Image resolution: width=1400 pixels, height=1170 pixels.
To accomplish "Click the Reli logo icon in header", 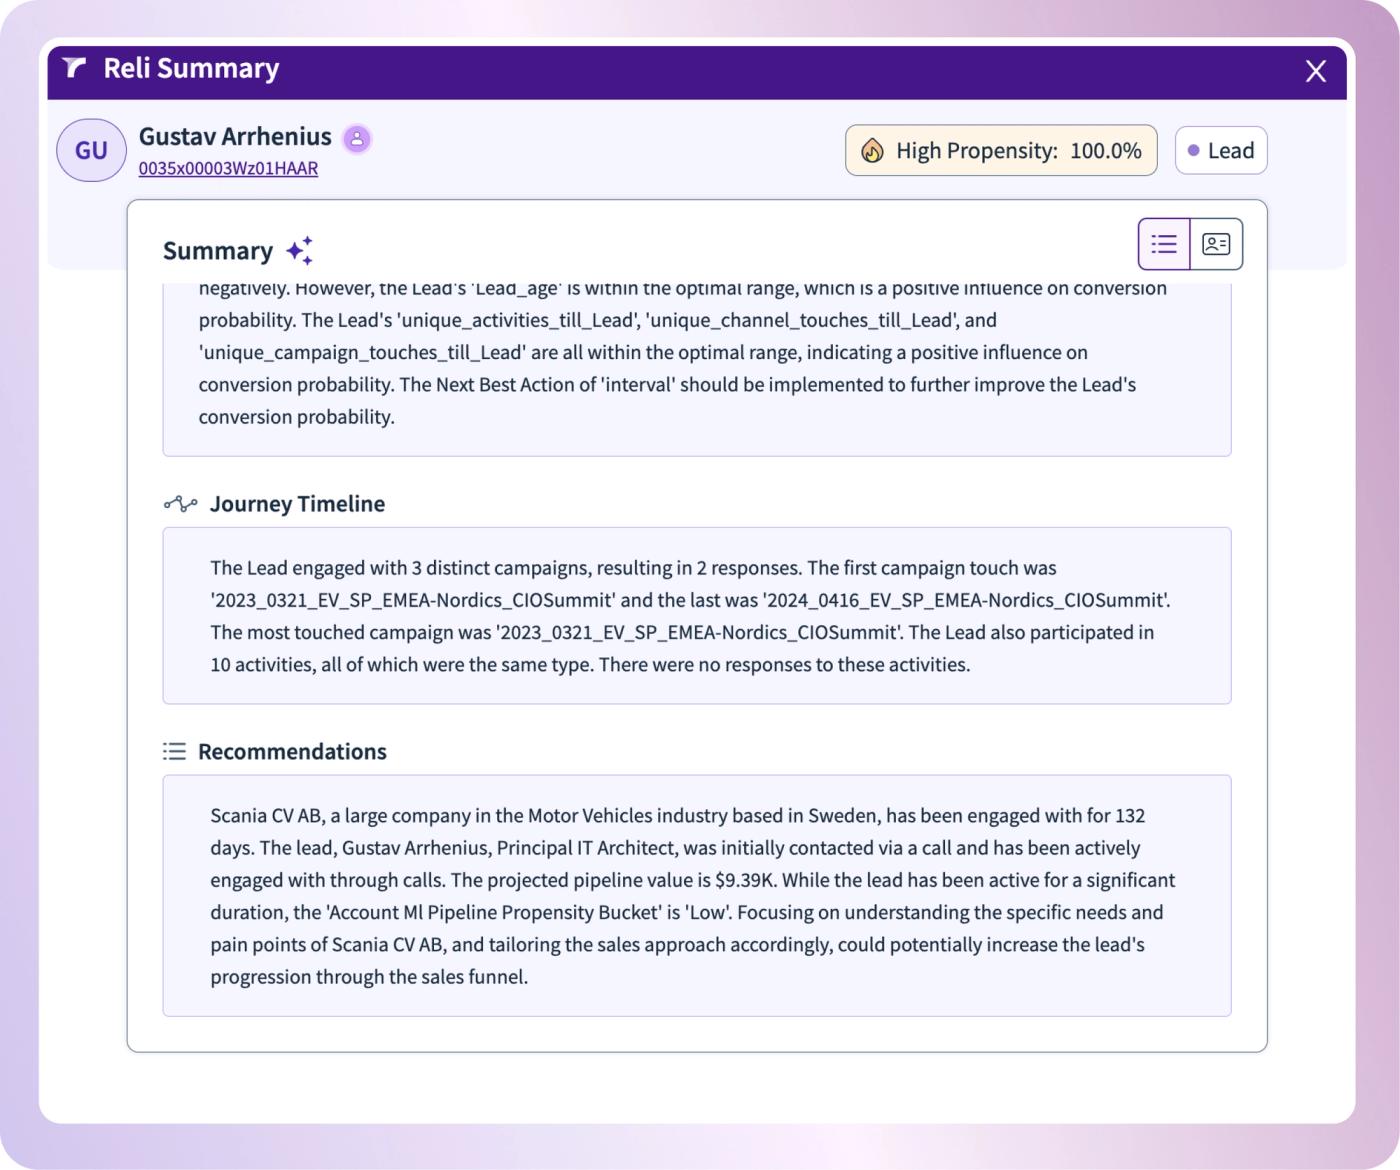I will (74, 68).
